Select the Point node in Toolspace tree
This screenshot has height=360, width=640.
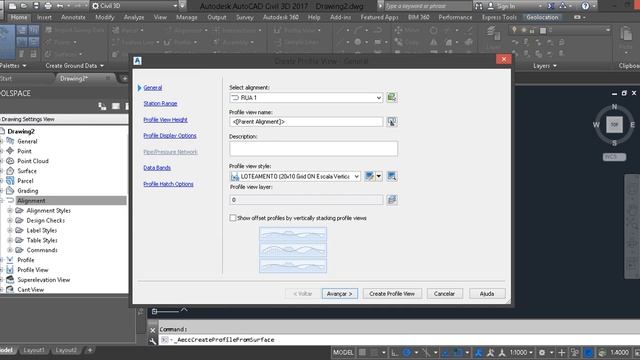tap(24, 151)
